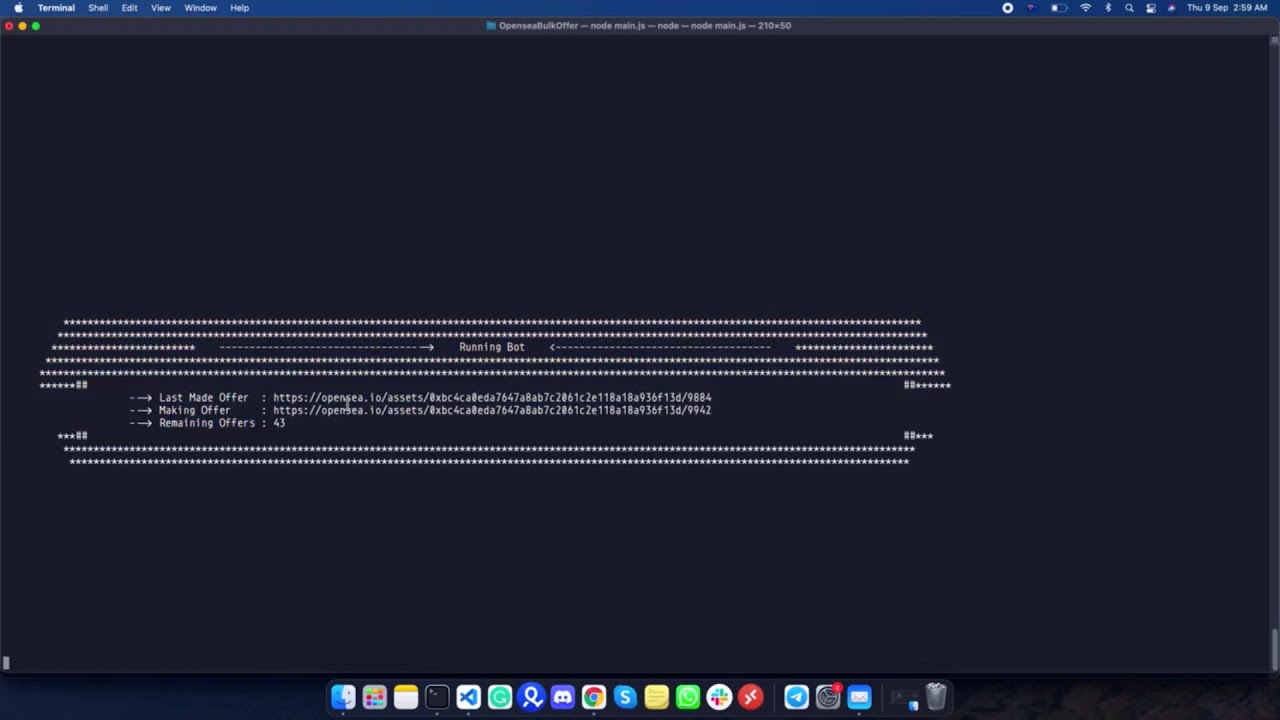This screenshot has width=1280, height=720.
Task: Show battery status in the menu bar
Action: 1058,8
